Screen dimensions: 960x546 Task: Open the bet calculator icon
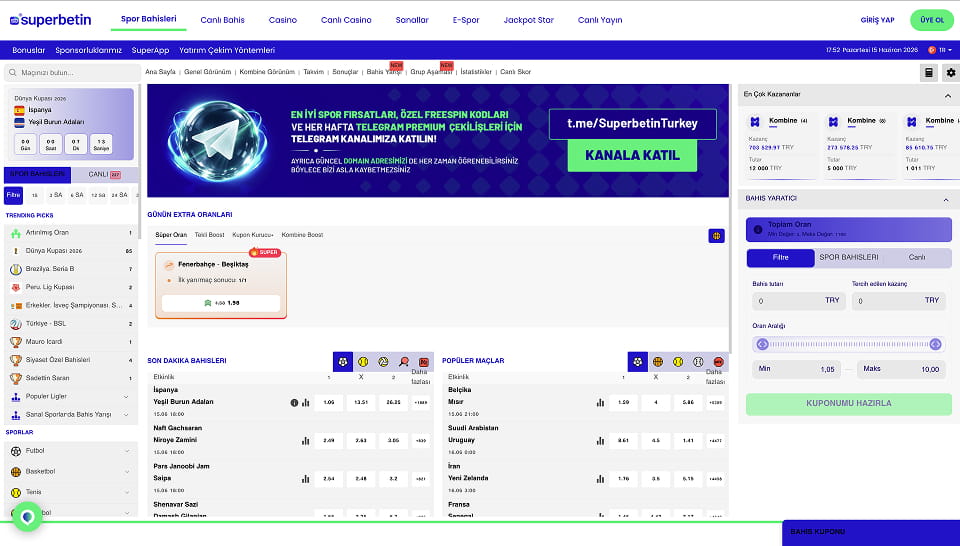click(x=929, y=73)
